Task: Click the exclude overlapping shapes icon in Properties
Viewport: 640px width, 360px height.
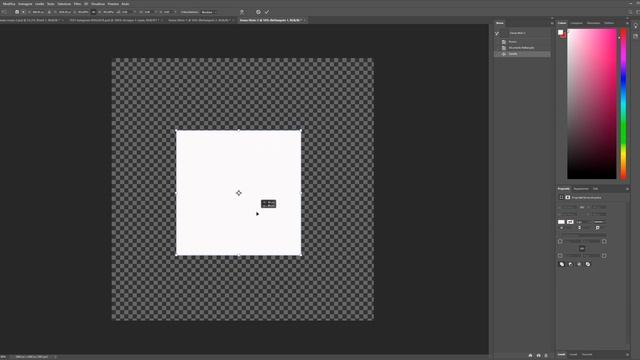Action: (x=588, y=264)
